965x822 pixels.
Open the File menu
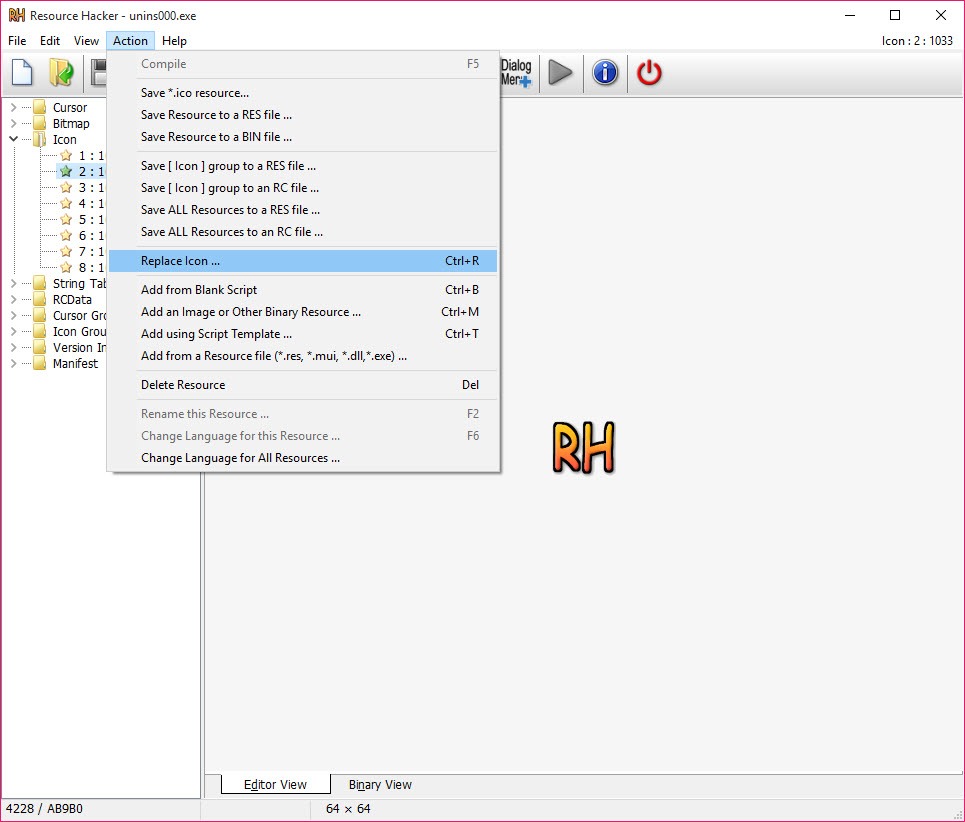(17, 41)
